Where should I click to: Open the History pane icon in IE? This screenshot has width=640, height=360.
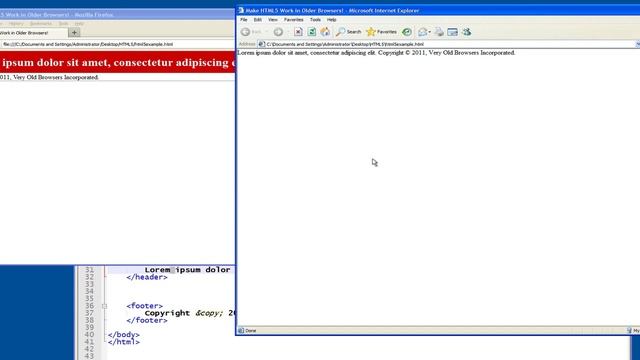tap(407, 32)
